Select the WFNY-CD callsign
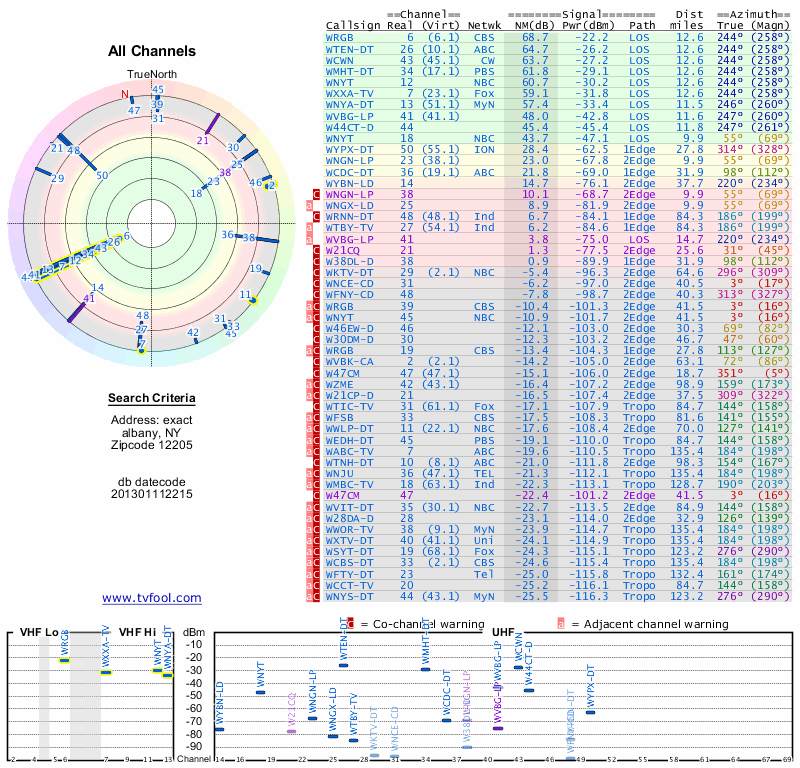Viewport: 800px width, 768px height. click(x=349, y=295)
